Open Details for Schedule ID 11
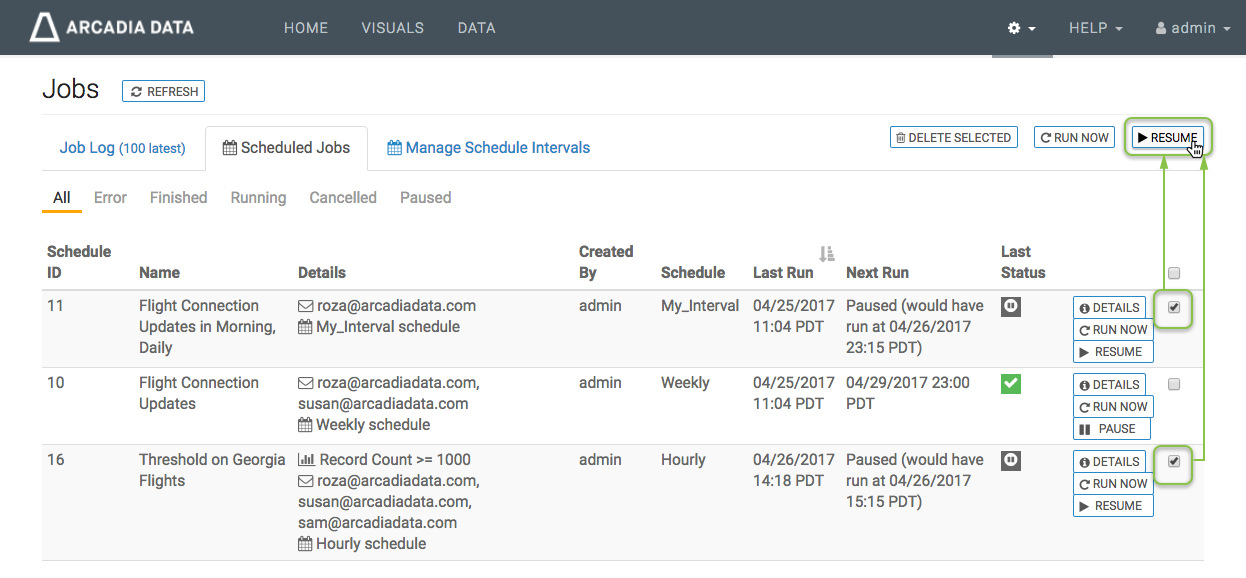This screenshot has width=1246, height=578. point(1109,308)
